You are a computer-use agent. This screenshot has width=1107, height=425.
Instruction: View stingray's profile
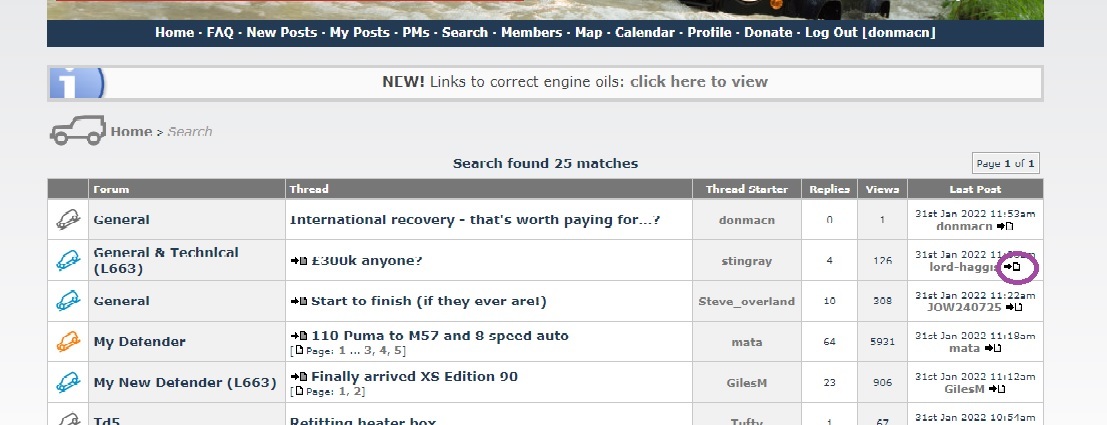point(747,261)
